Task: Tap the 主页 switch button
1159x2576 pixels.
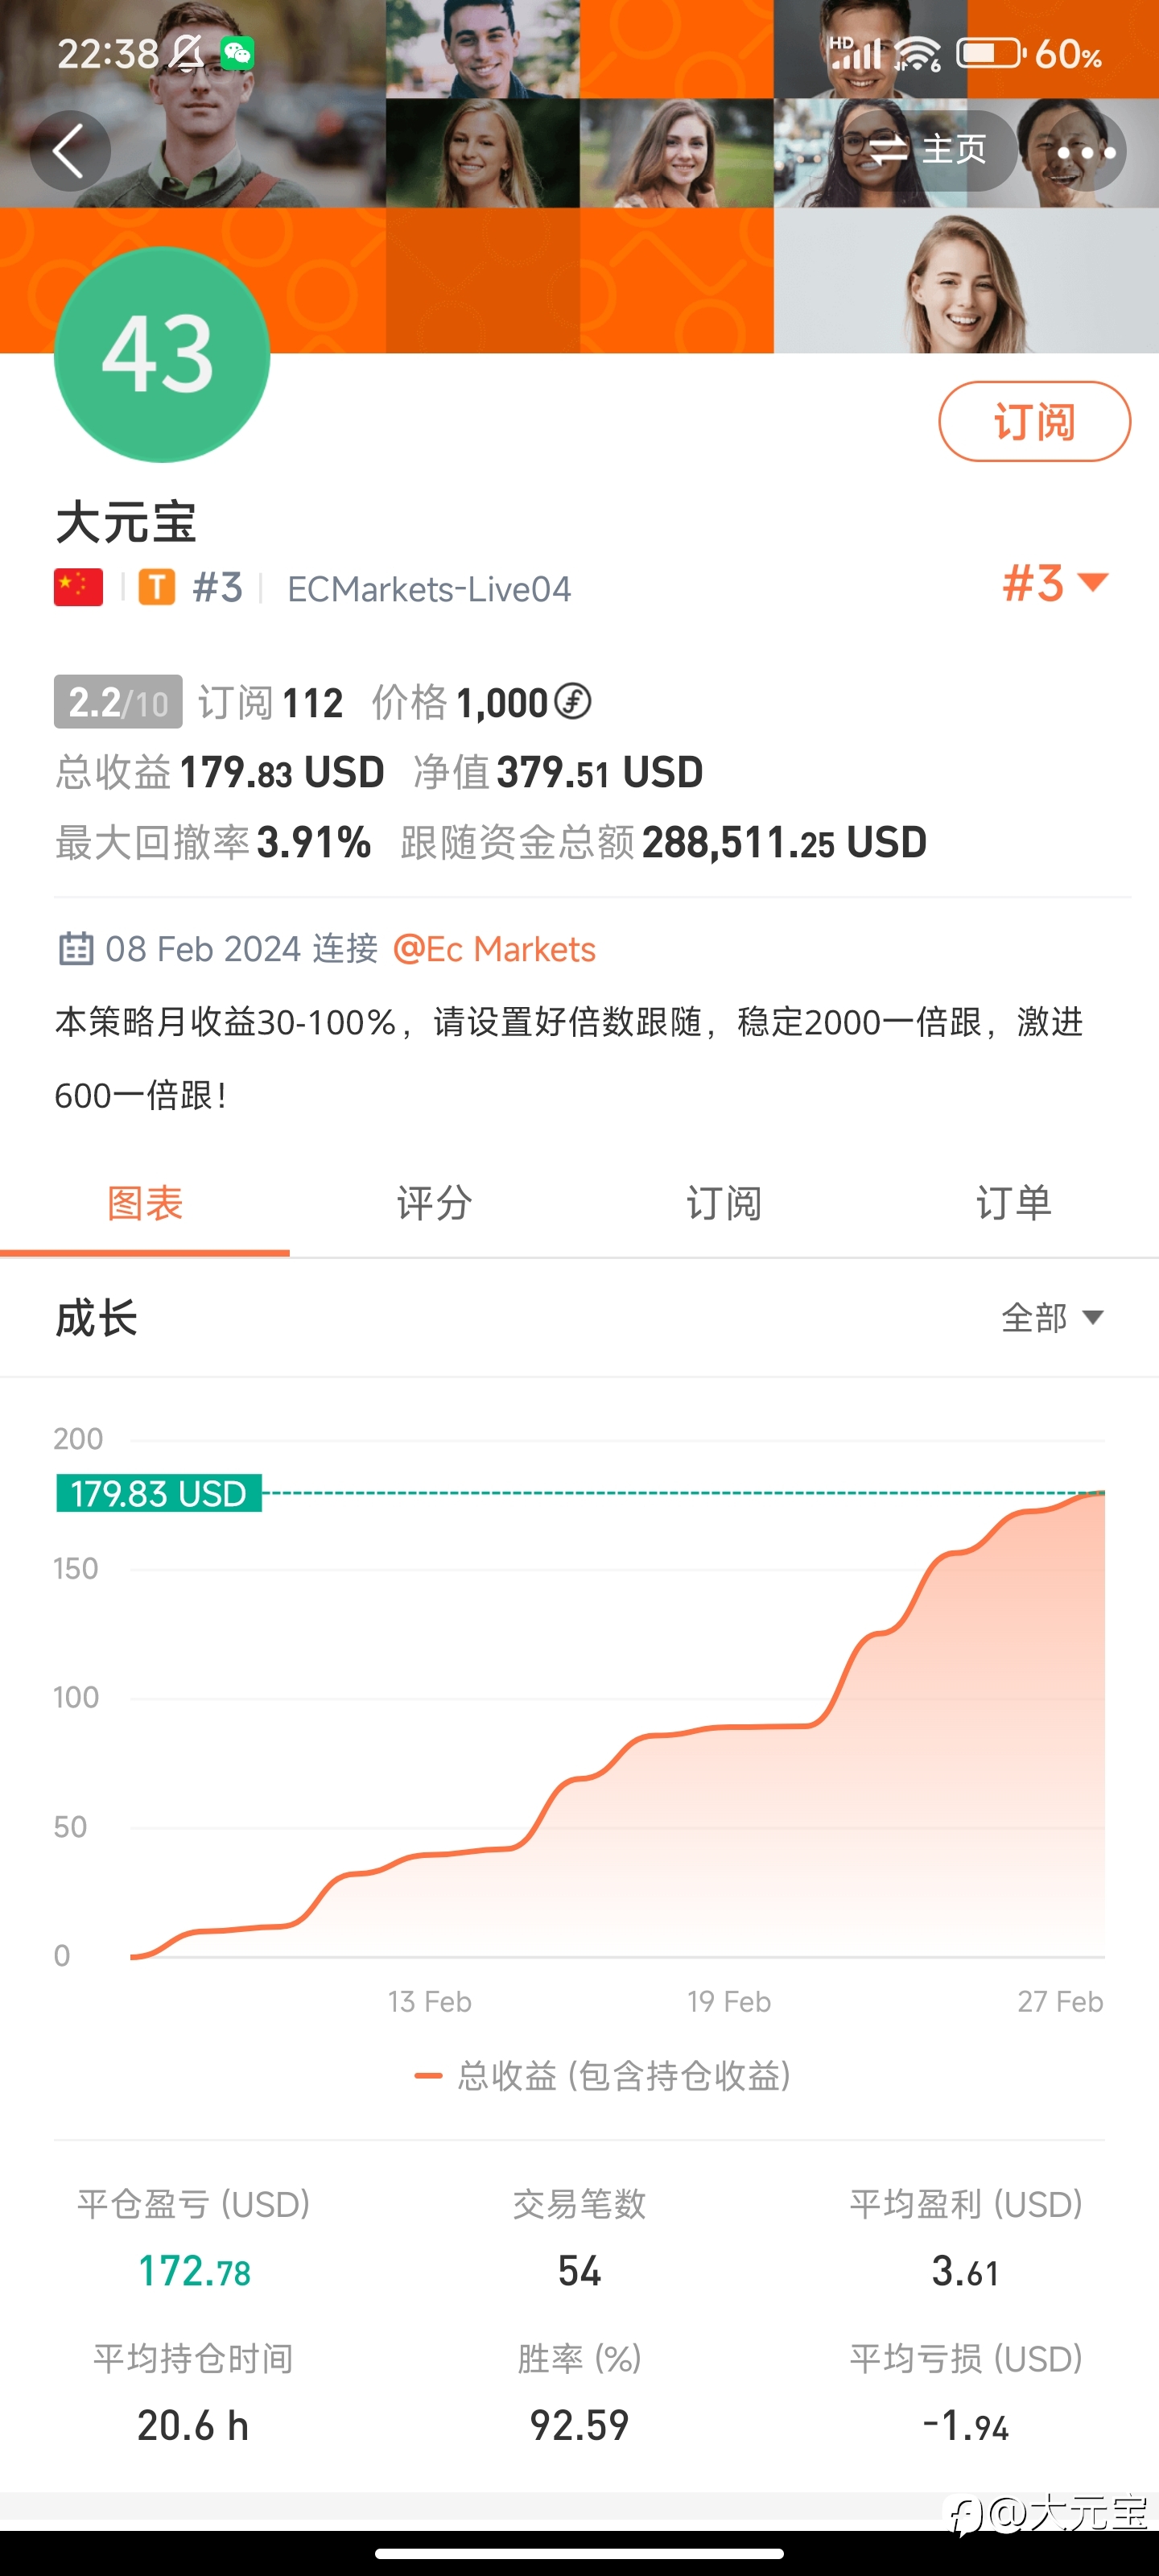Action: (x=927, y=151)
